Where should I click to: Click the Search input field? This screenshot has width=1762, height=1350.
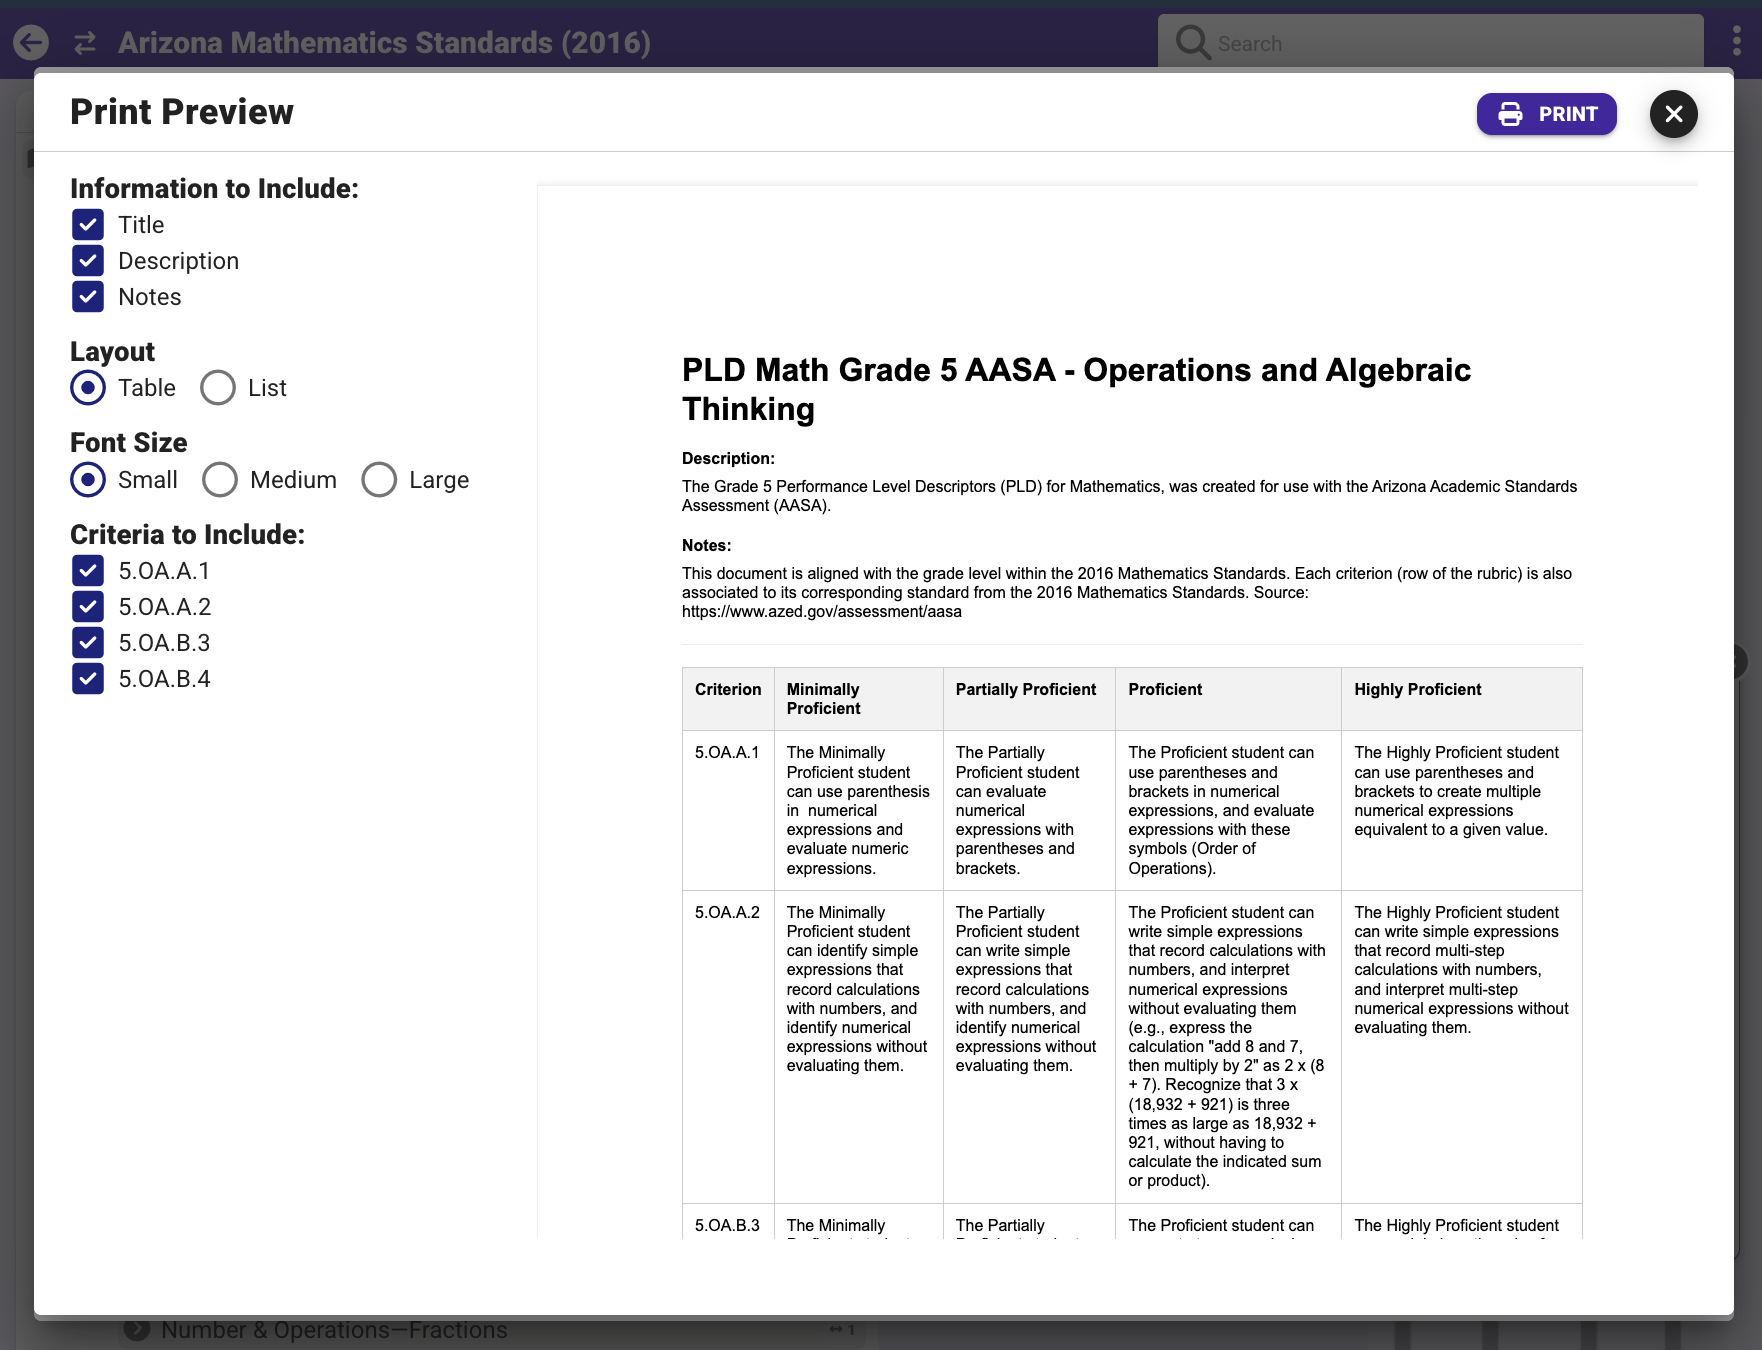pos(1430,43)
